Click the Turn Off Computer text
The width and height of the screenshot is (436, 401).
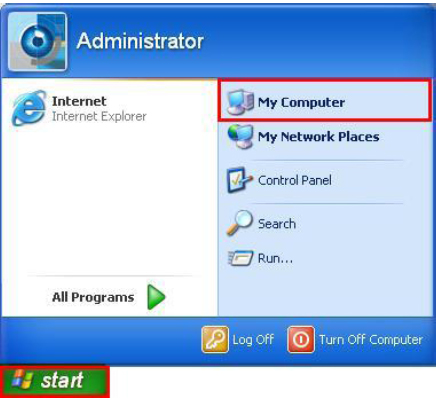[x=371, y=340]
